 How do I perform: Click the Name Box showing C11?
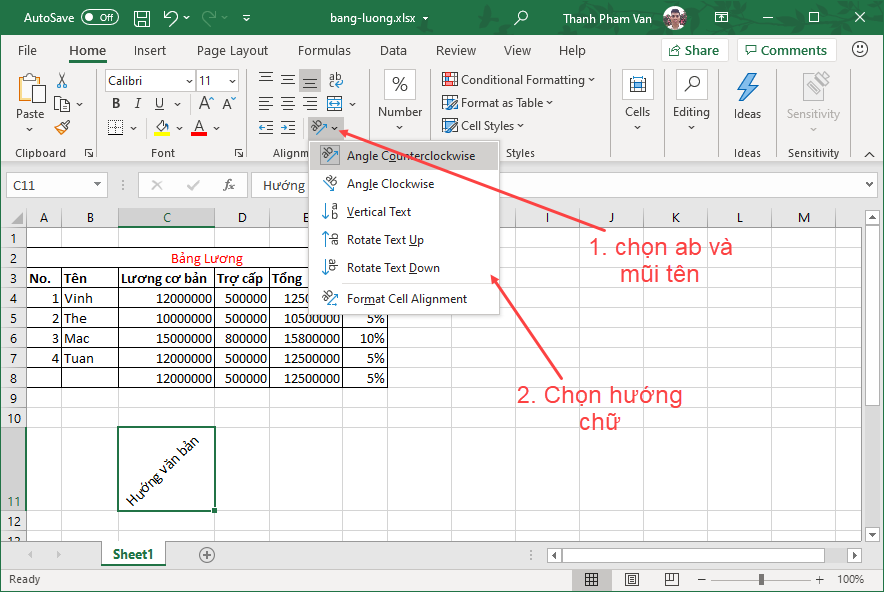tap(56, 185)
